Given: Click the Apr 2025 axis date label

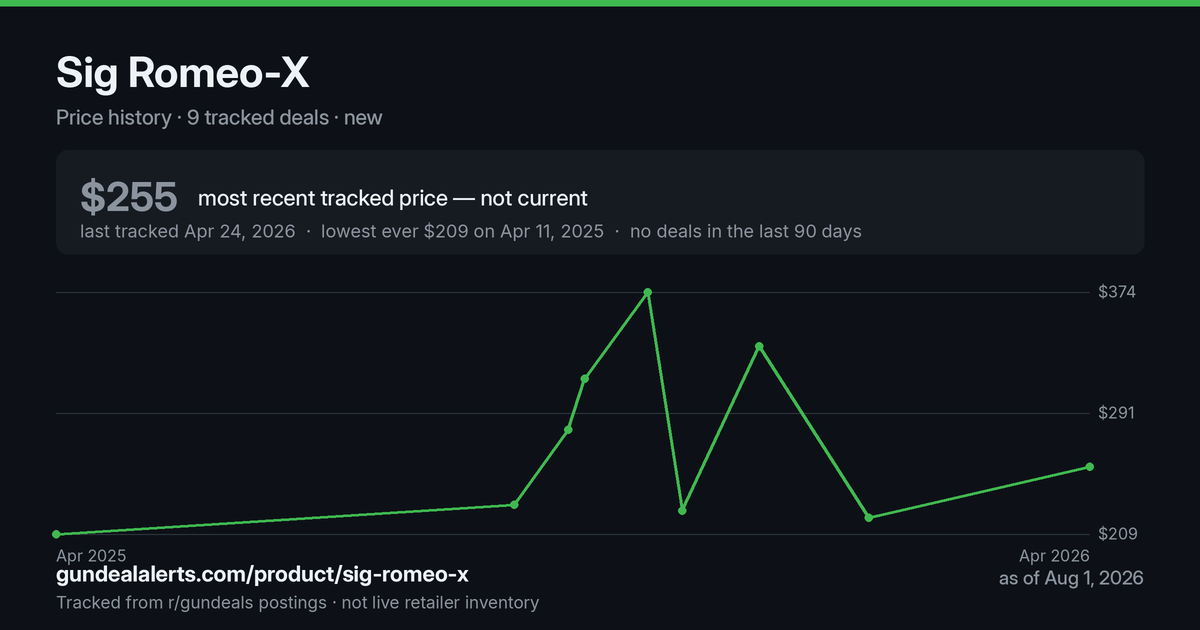Looking at the screenshot, I should [x=91, y=555].
